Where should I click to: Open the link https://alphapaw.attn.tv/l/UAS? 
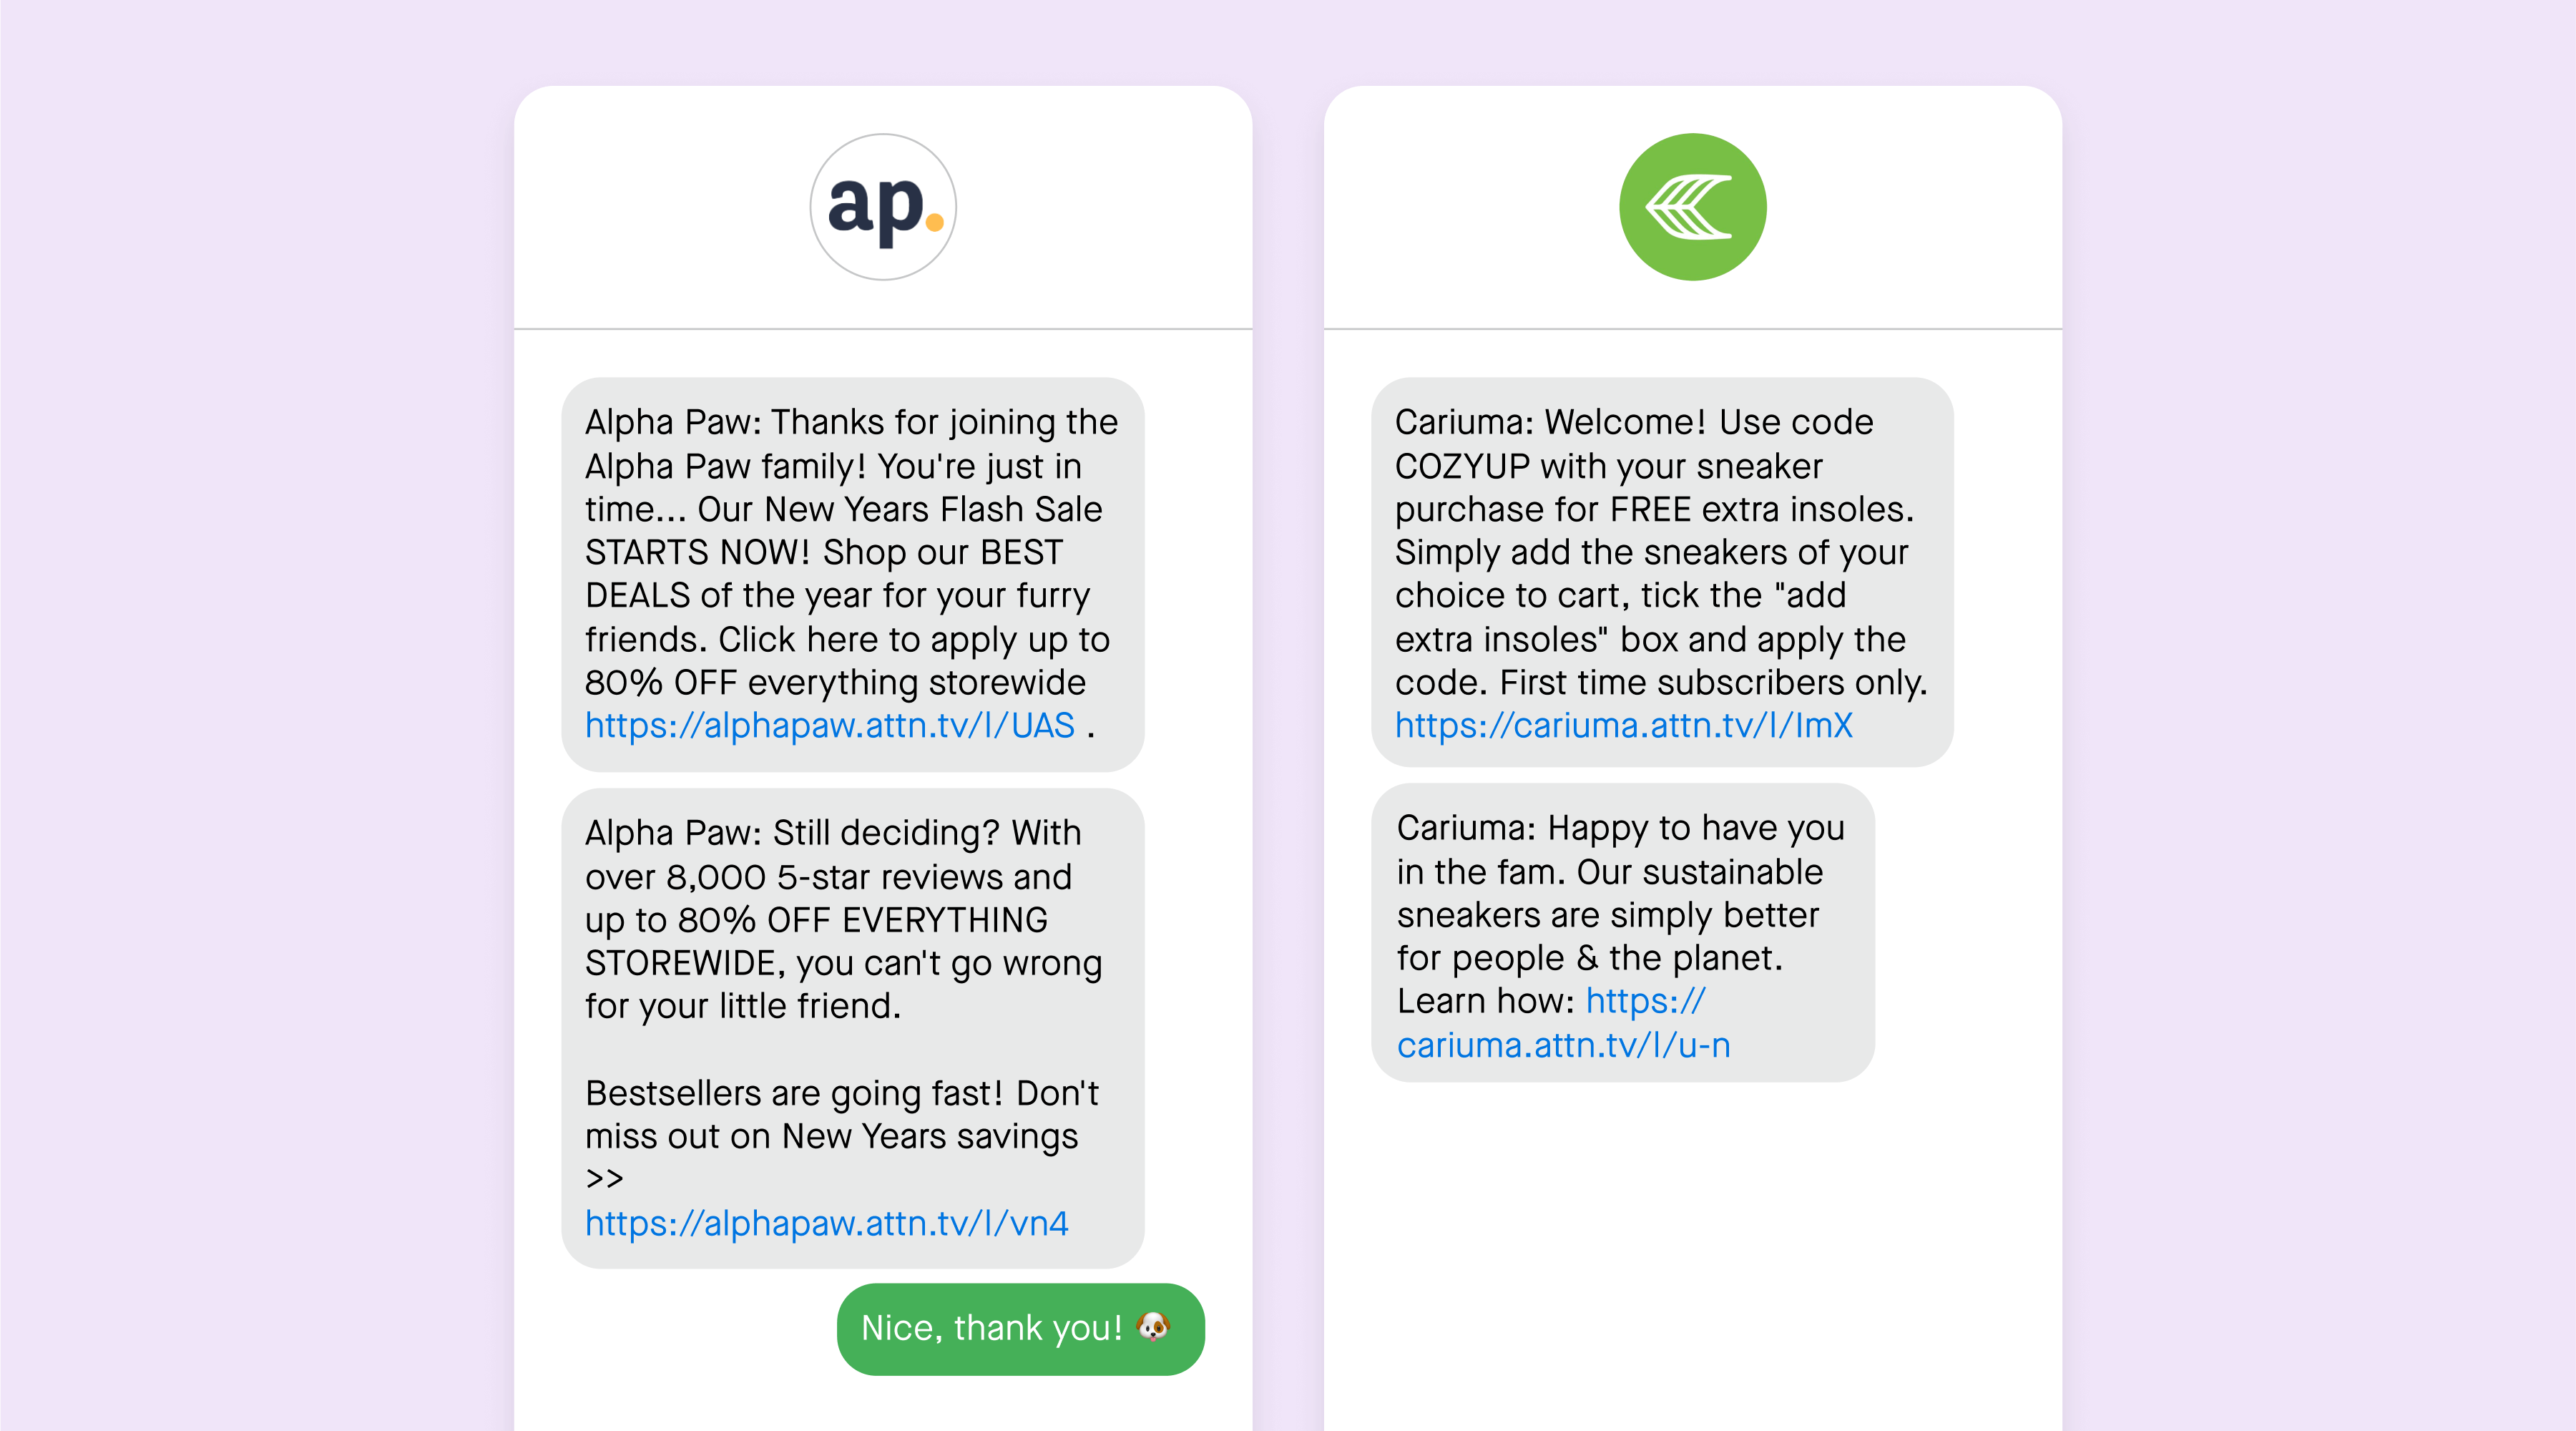(828, 726)
